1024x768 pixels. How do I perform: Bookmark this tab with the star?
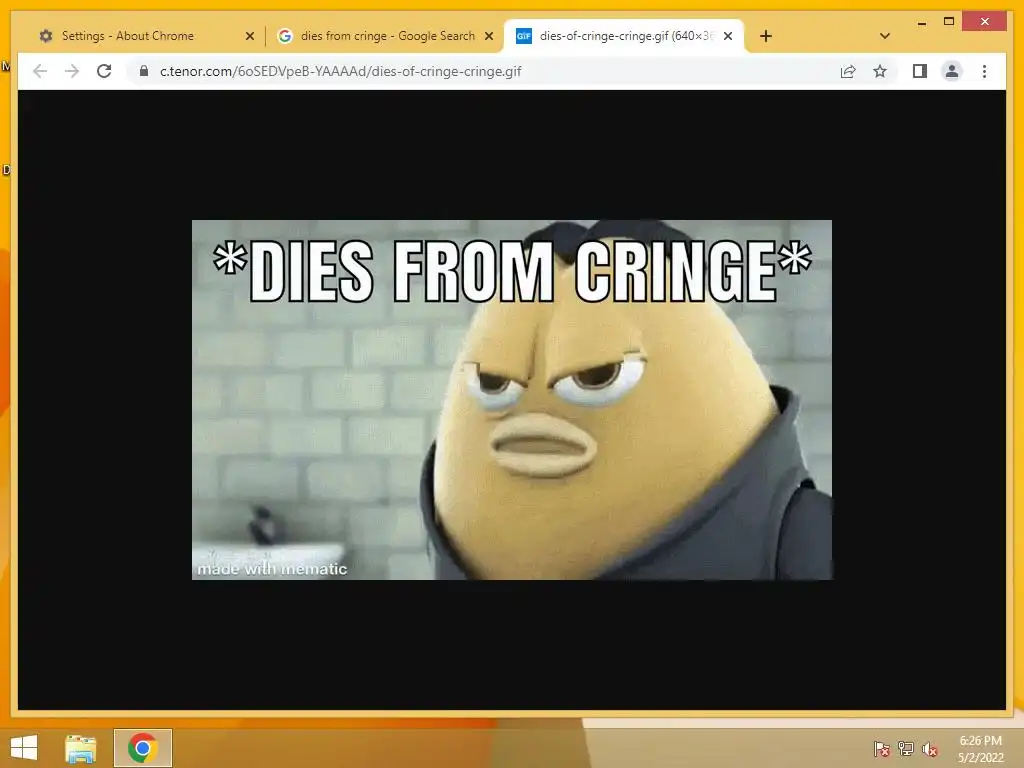coord(880,71)
